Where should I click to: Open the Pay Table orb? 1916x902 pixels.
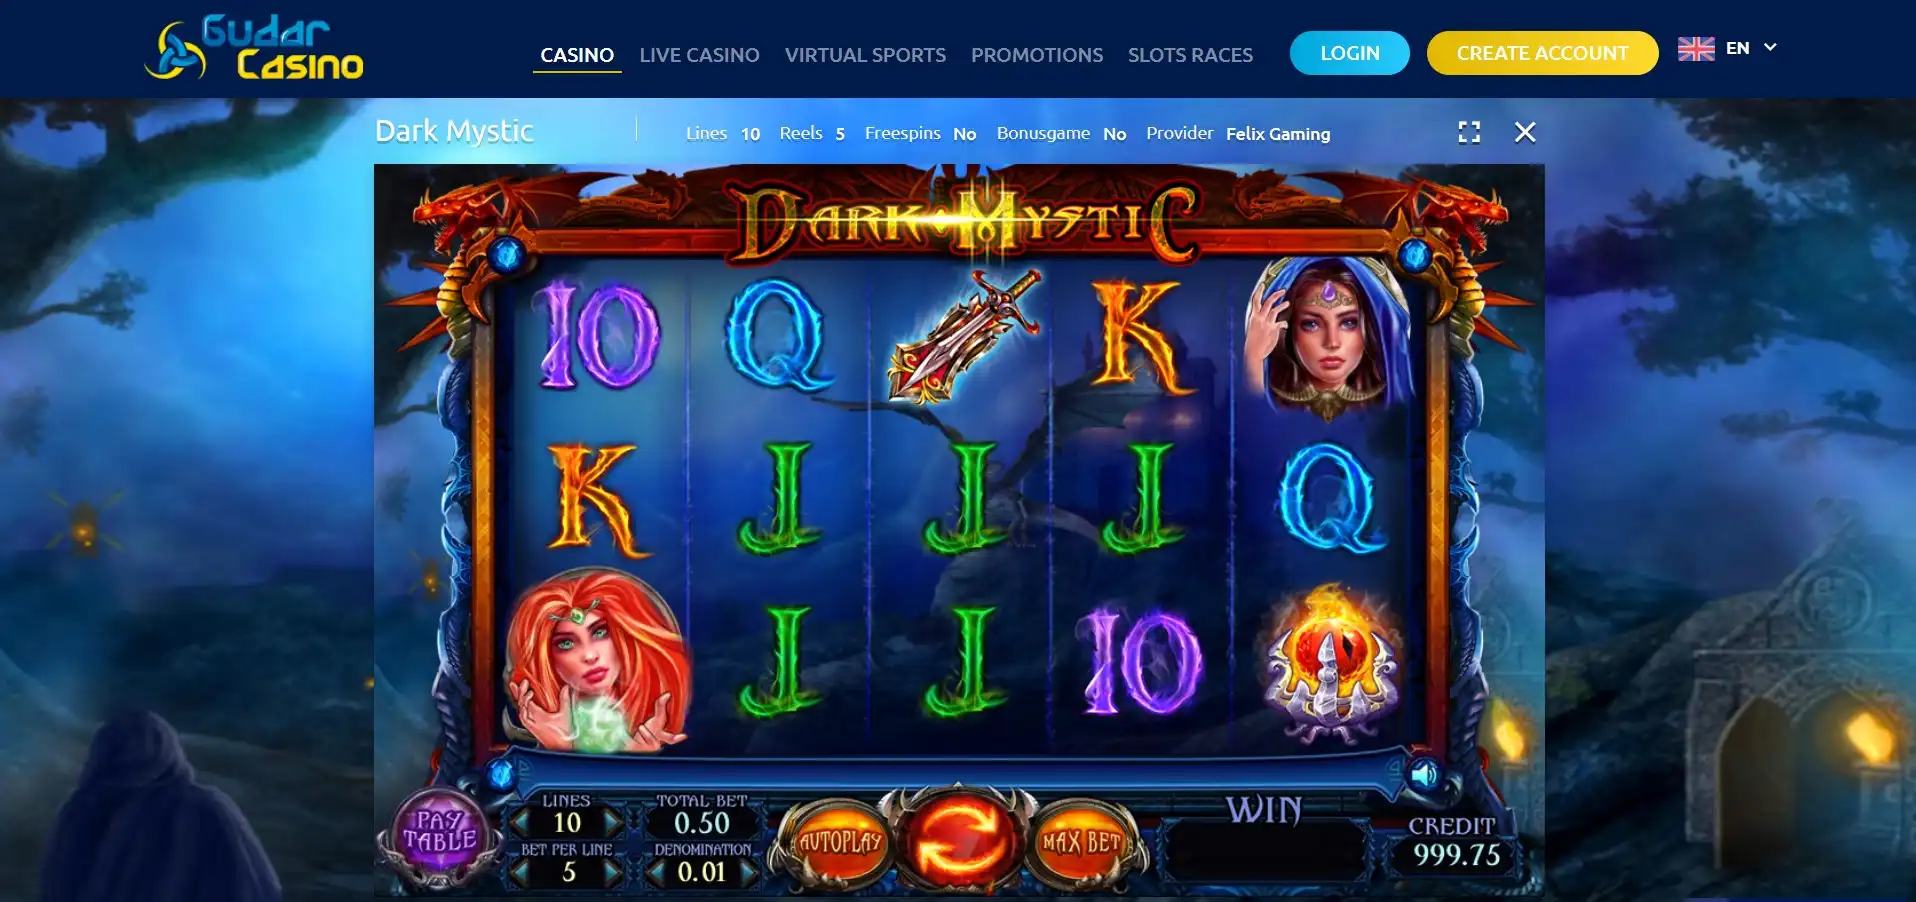[x=439, y=833]
